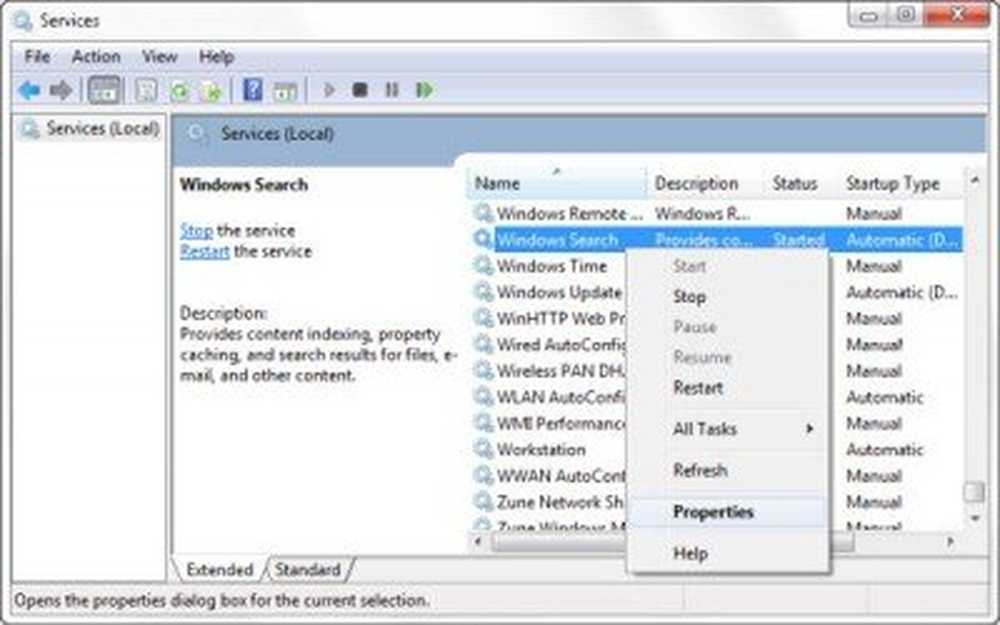Click the gear icon beside Wireless PAN DHCP
The width and height of the screenshot is (1000, 625).
[484, 371]
